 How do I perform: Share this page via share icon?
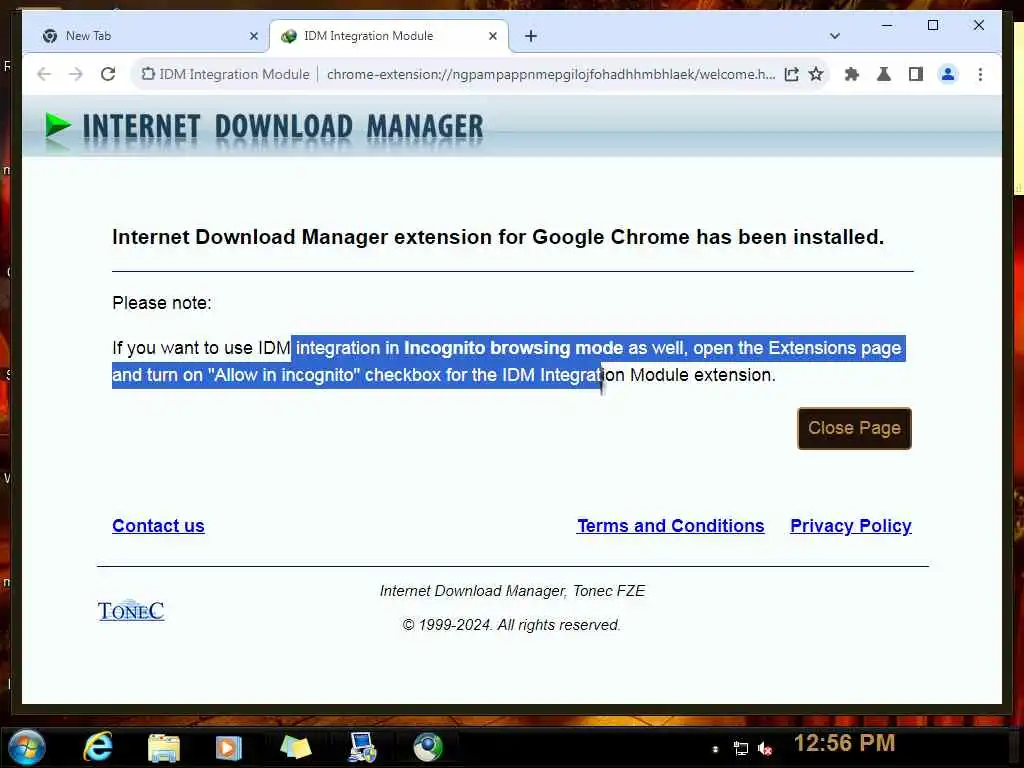click(792, 74)
